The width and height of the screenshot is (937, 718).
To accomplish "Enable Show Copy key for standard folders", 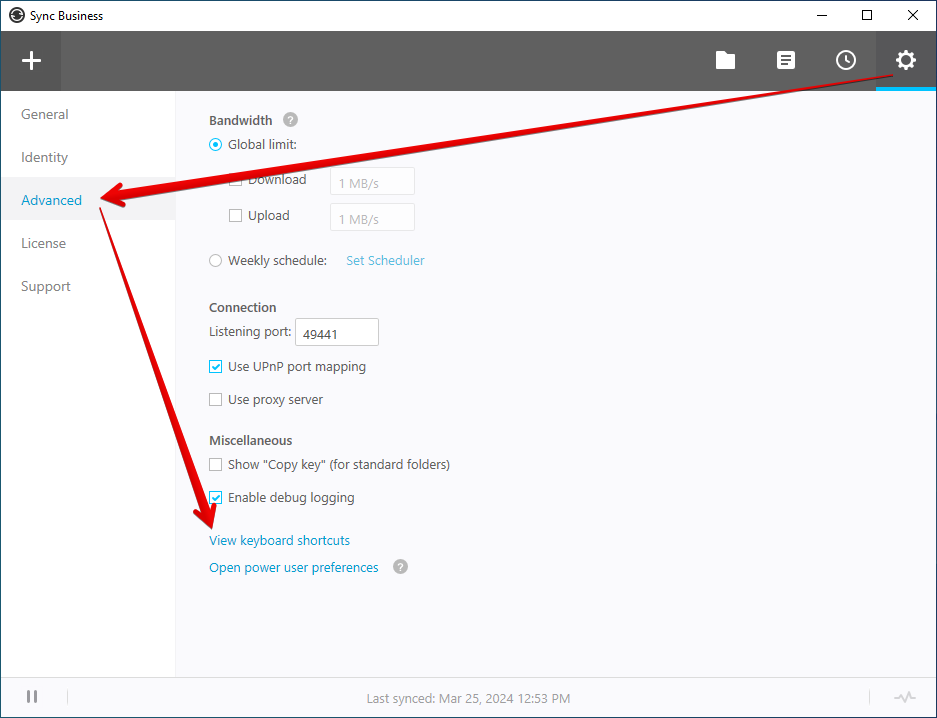I will [215, 464].
